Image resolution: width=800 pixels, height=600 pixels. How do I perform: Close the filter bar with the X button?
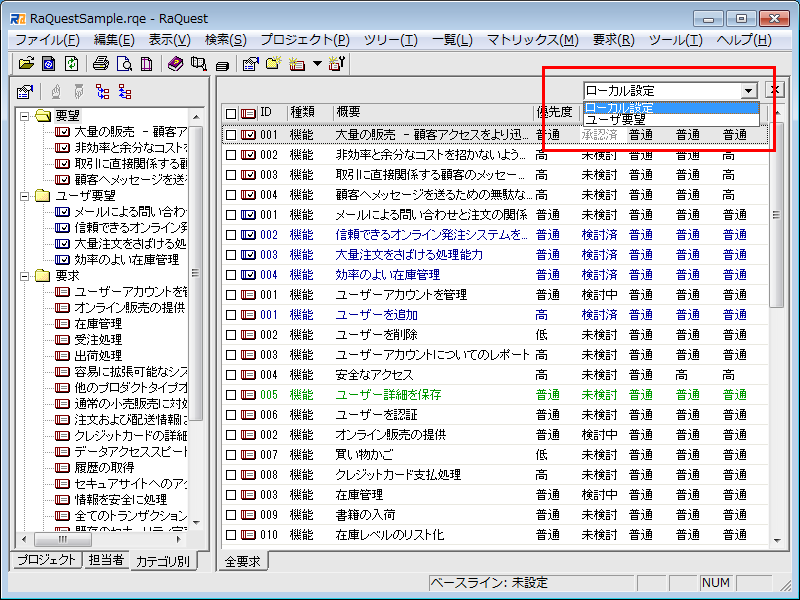(x=774, y=90)
